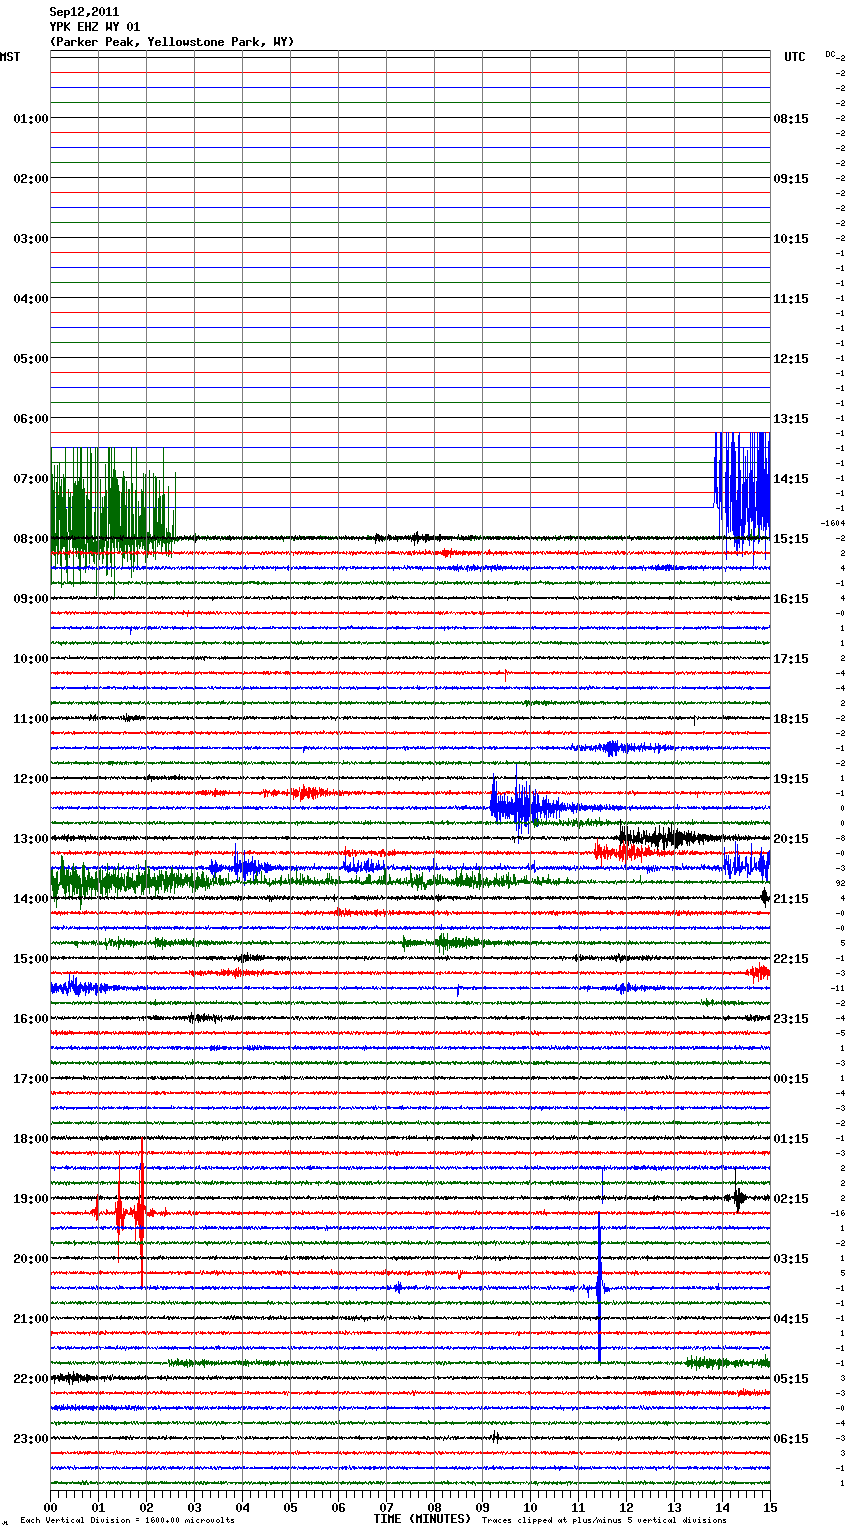Click "Each Vertical Division = 1600.00 microvolts" note
The image size is (850, 1534).
click(128, 1521)
